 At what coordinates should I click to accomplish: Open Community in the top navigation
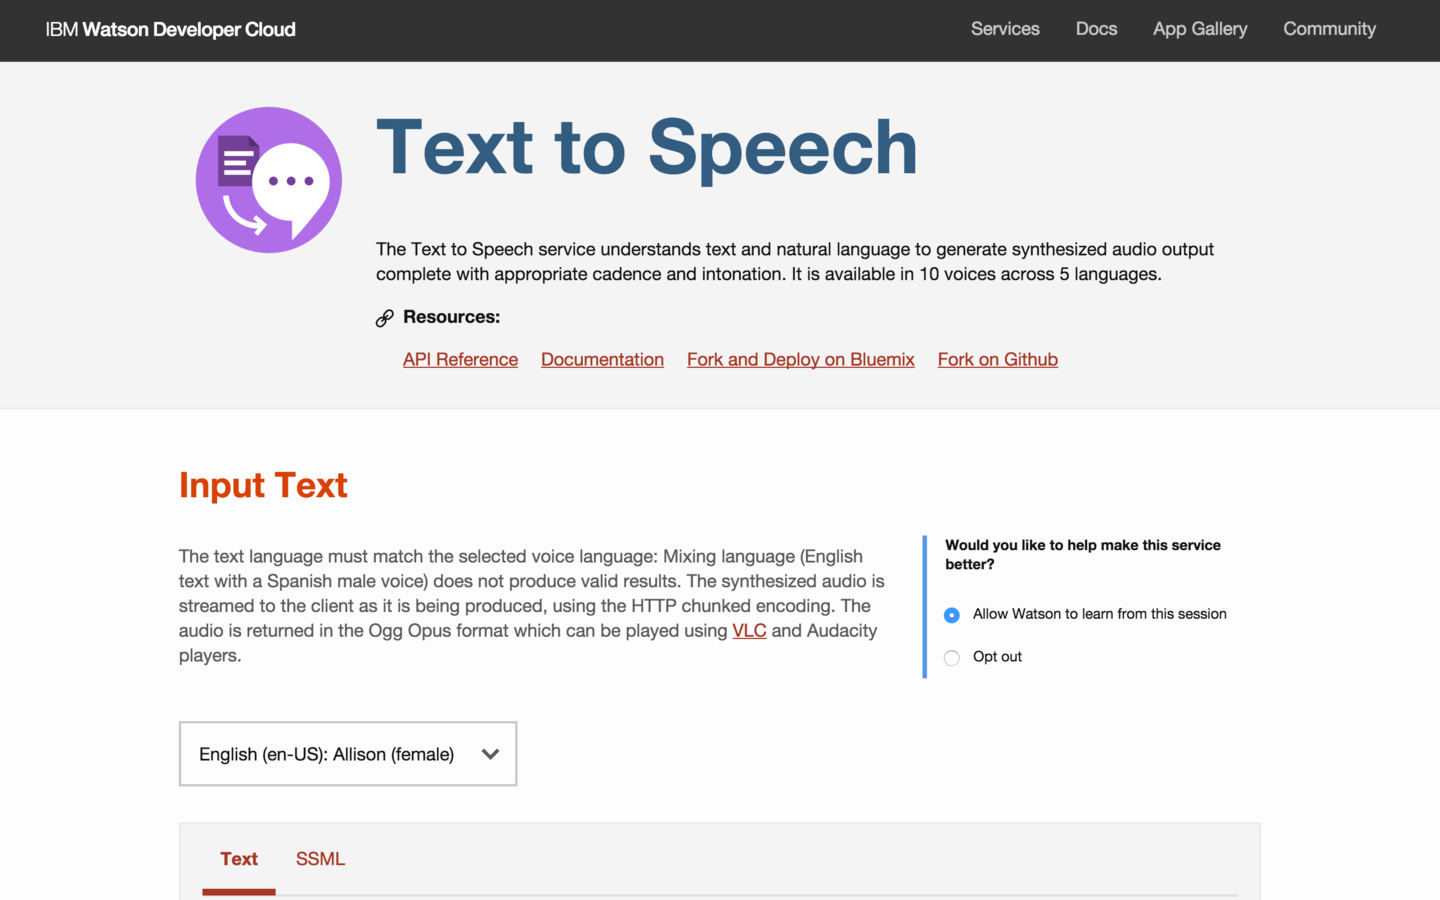click(1329, 29)
